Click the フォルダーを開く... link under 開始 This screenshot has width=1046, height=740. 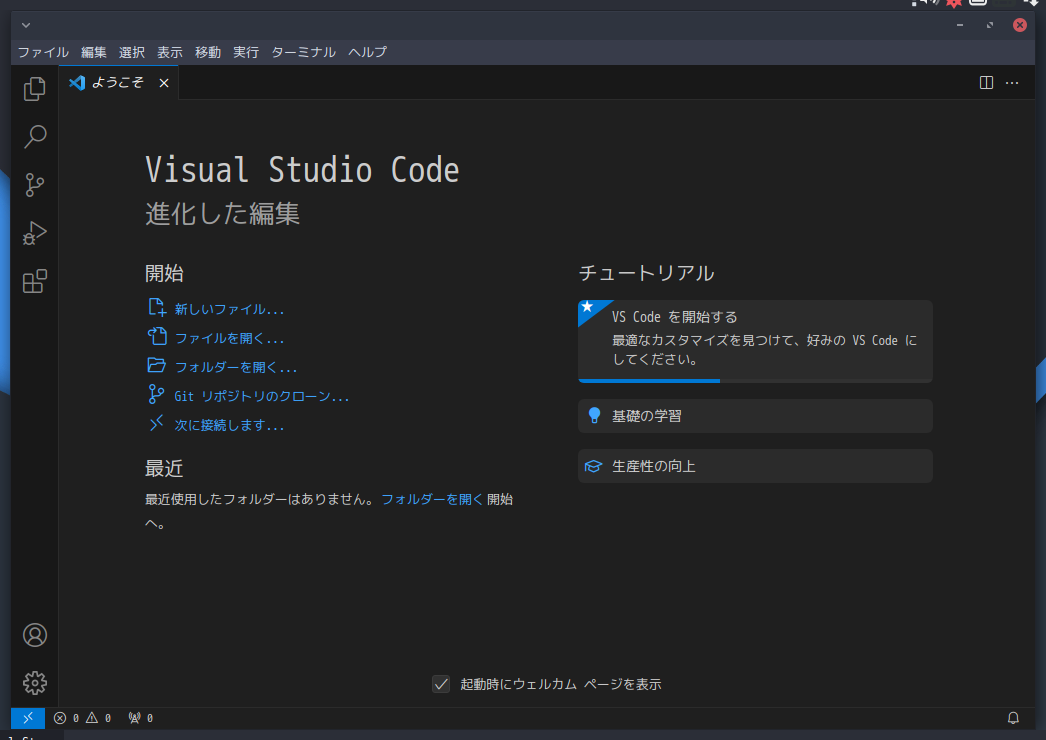pyautogui.click(x=235, y=367)
